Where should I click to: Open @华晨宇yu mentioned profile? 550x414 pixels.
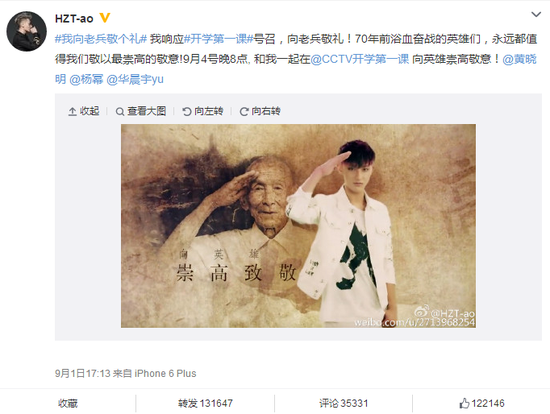click(x=135, y=80)
